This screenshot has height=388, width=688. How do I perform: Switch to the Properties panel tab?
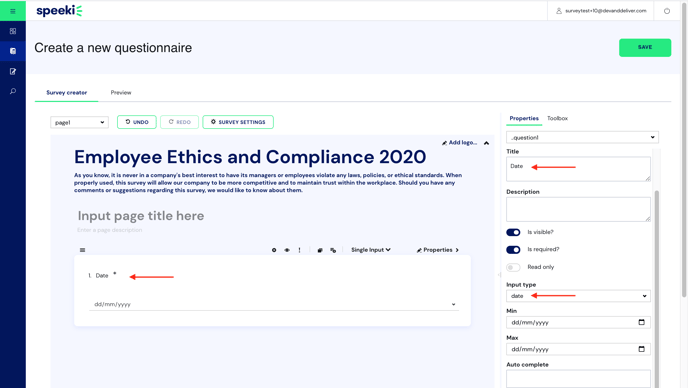[x=524, y=119]
